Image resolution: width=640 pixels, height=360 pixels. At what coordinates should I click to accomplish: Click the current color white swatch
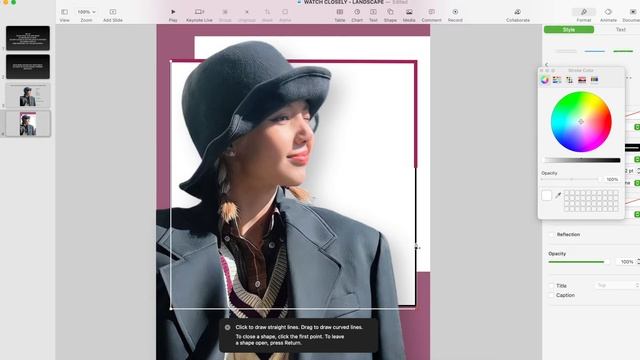click(x=547, y=196)
